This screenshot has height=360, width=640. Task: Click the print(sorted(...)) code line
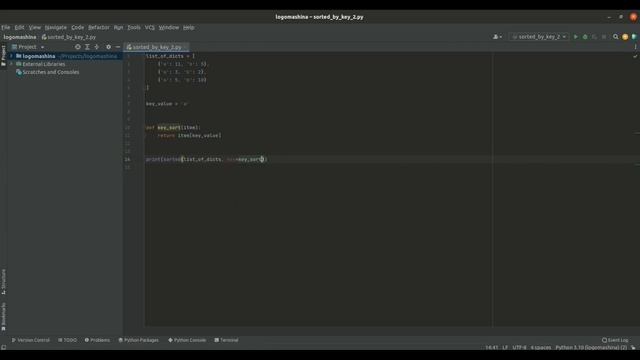coord(207,159)
